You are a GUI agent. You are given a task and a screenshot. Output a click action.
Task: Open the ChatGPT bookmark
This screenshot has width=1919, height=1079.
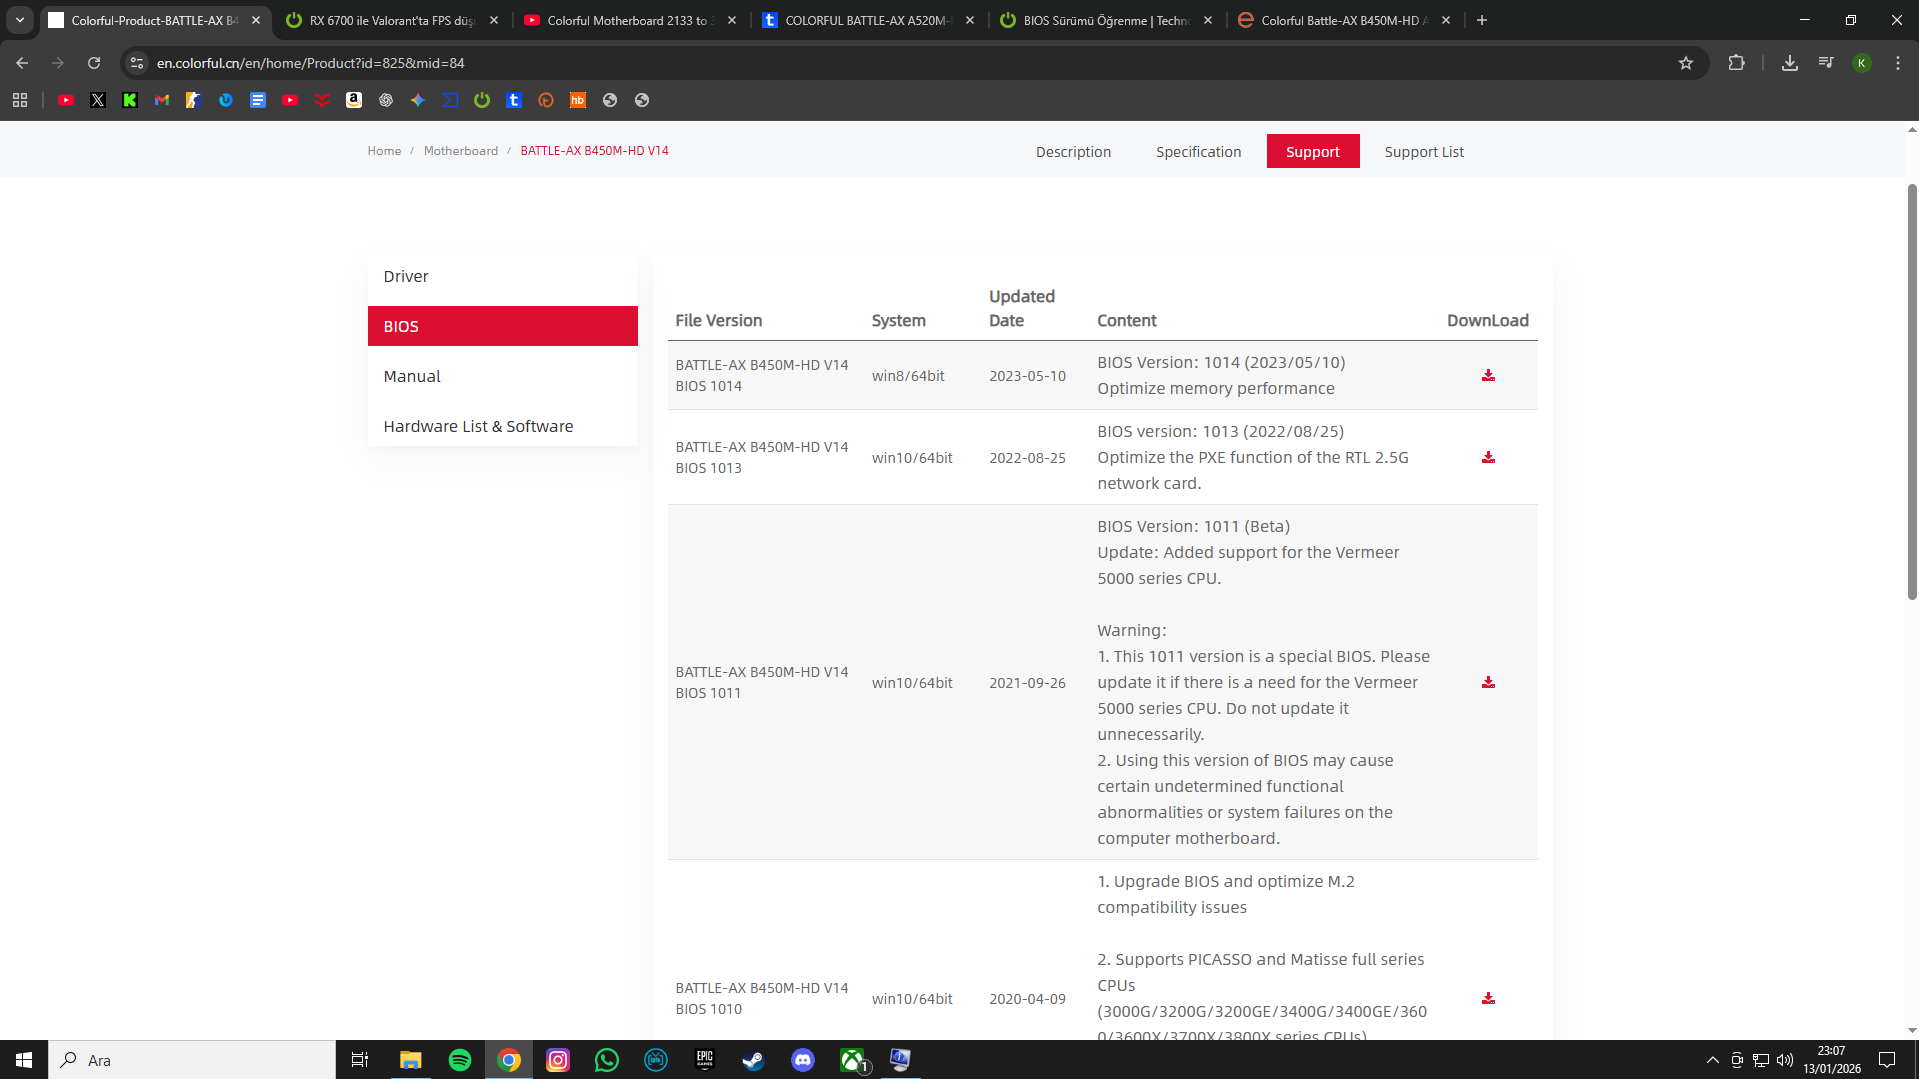(x=386, y=100)
